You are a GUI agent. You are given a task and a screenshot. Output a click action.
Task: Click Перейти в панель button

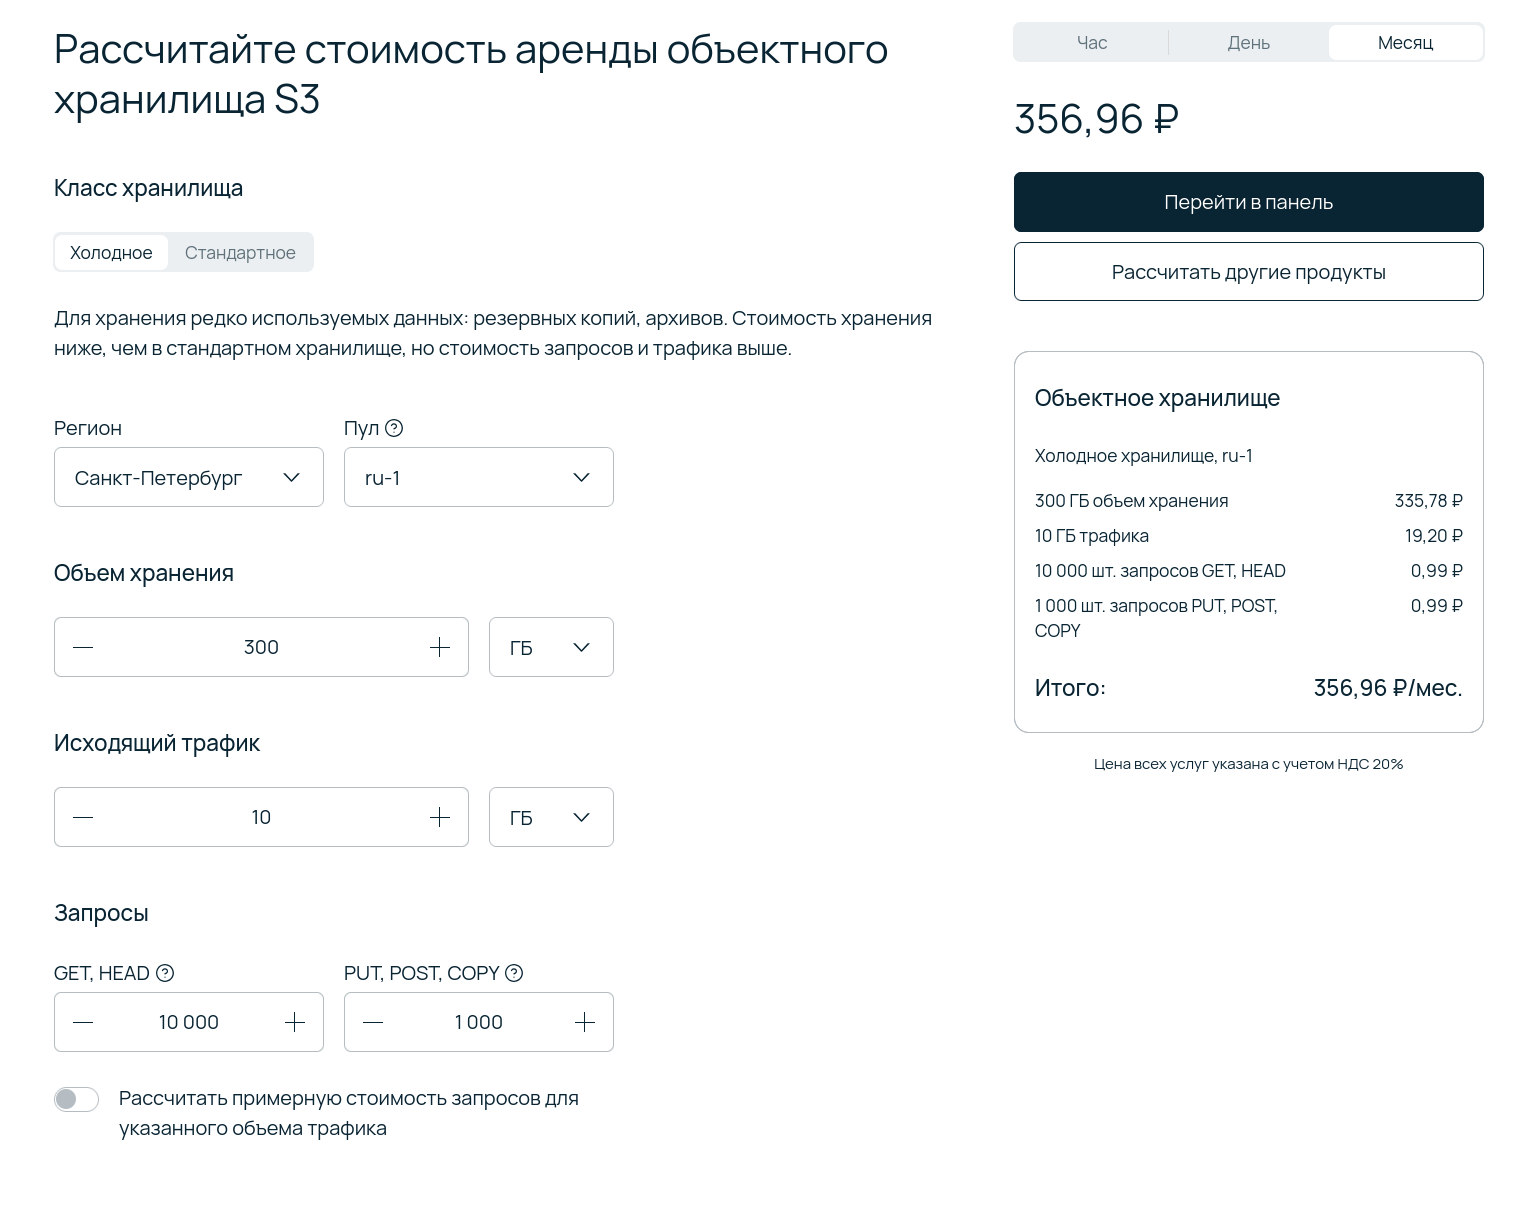[1249, 202]
